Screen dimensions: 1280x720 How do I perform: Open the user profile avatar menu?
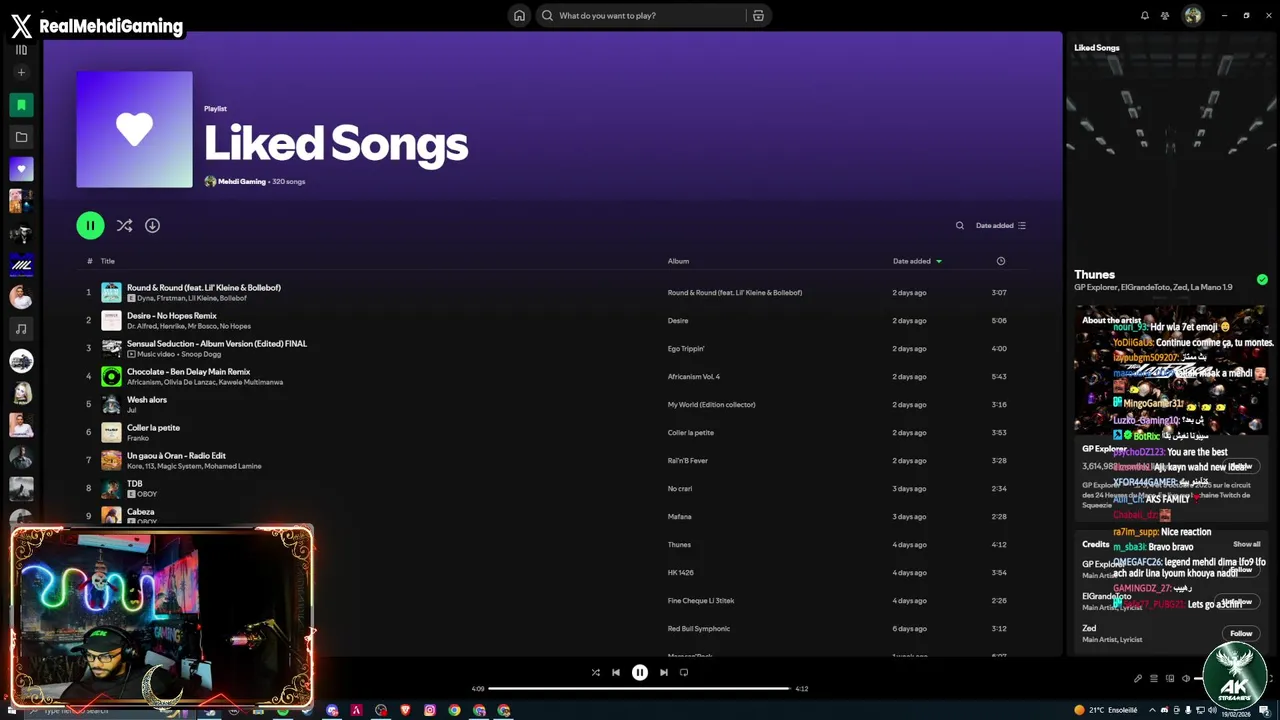[x=1193, y=15]
